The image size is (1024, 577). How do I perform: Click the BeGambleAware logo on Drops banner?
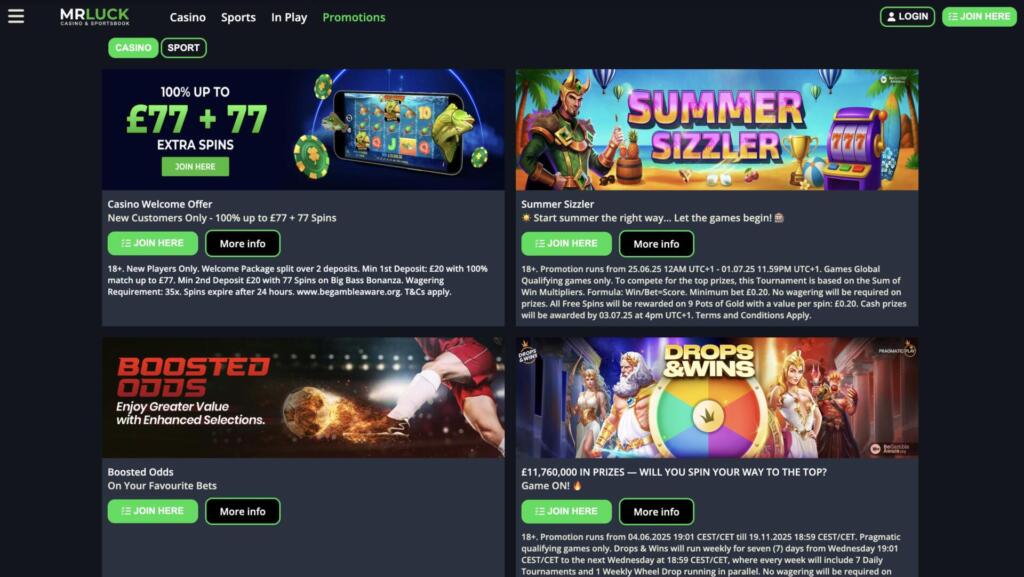click(889, 448)
